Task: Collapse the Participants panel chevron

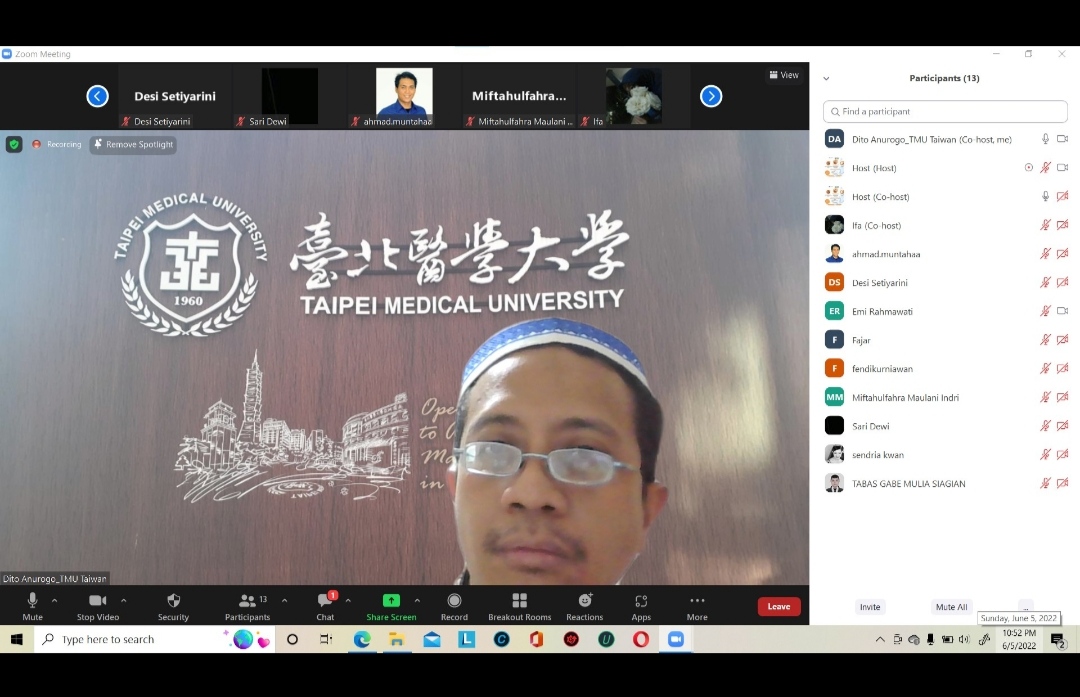Action: tap(826, 79)
